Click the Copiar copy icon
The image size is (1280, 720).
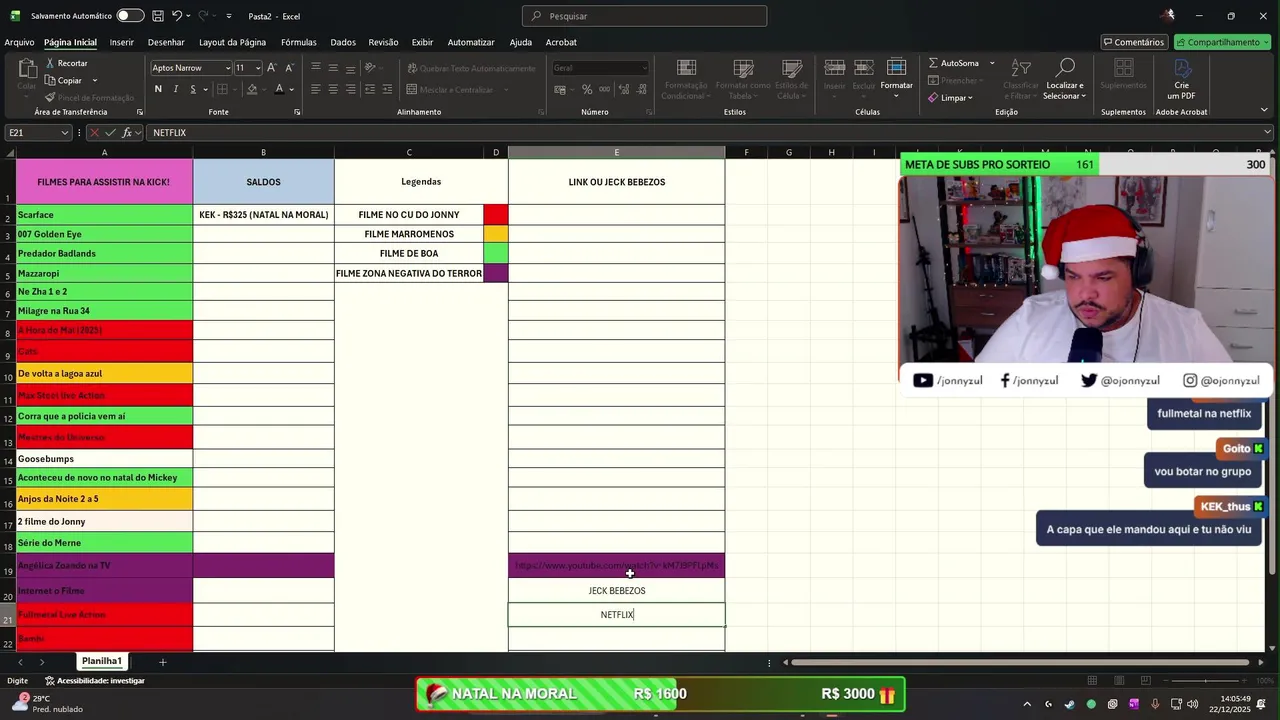click(x=50, y=80)
